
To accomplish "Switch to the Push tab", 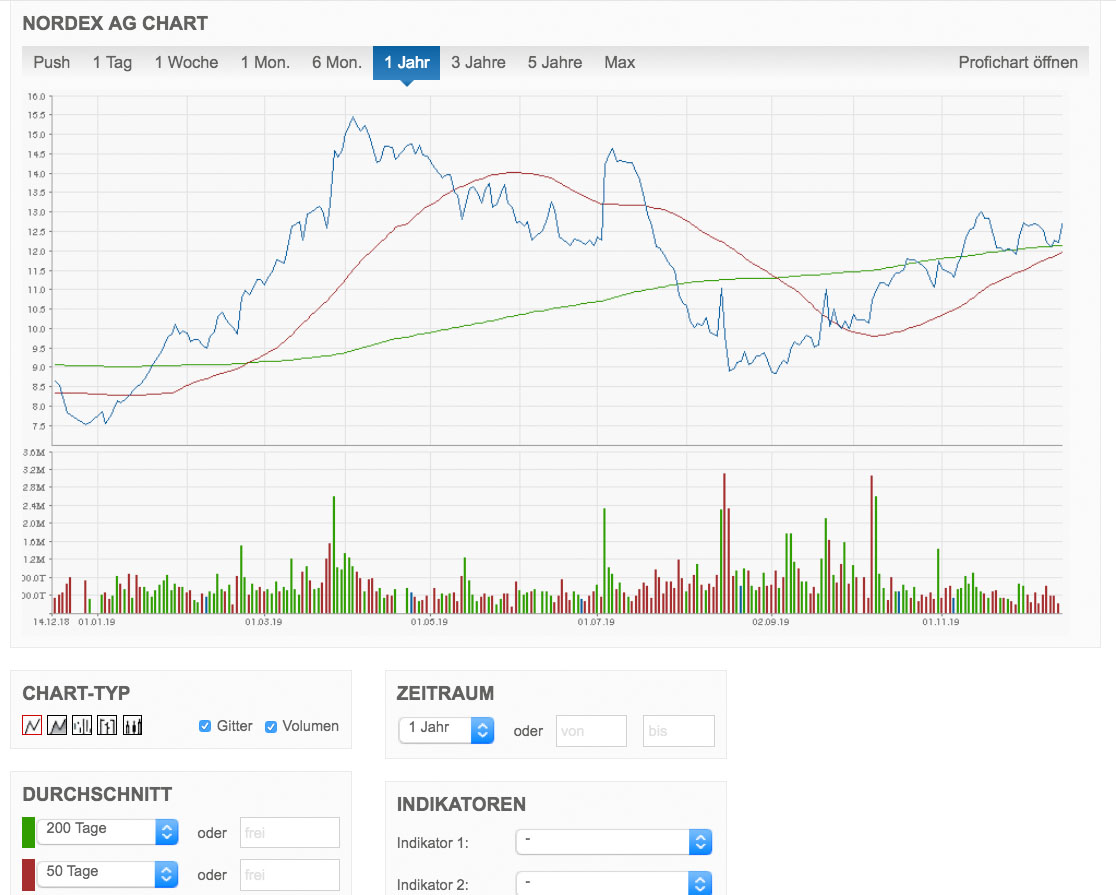I will tap(52, 63).
